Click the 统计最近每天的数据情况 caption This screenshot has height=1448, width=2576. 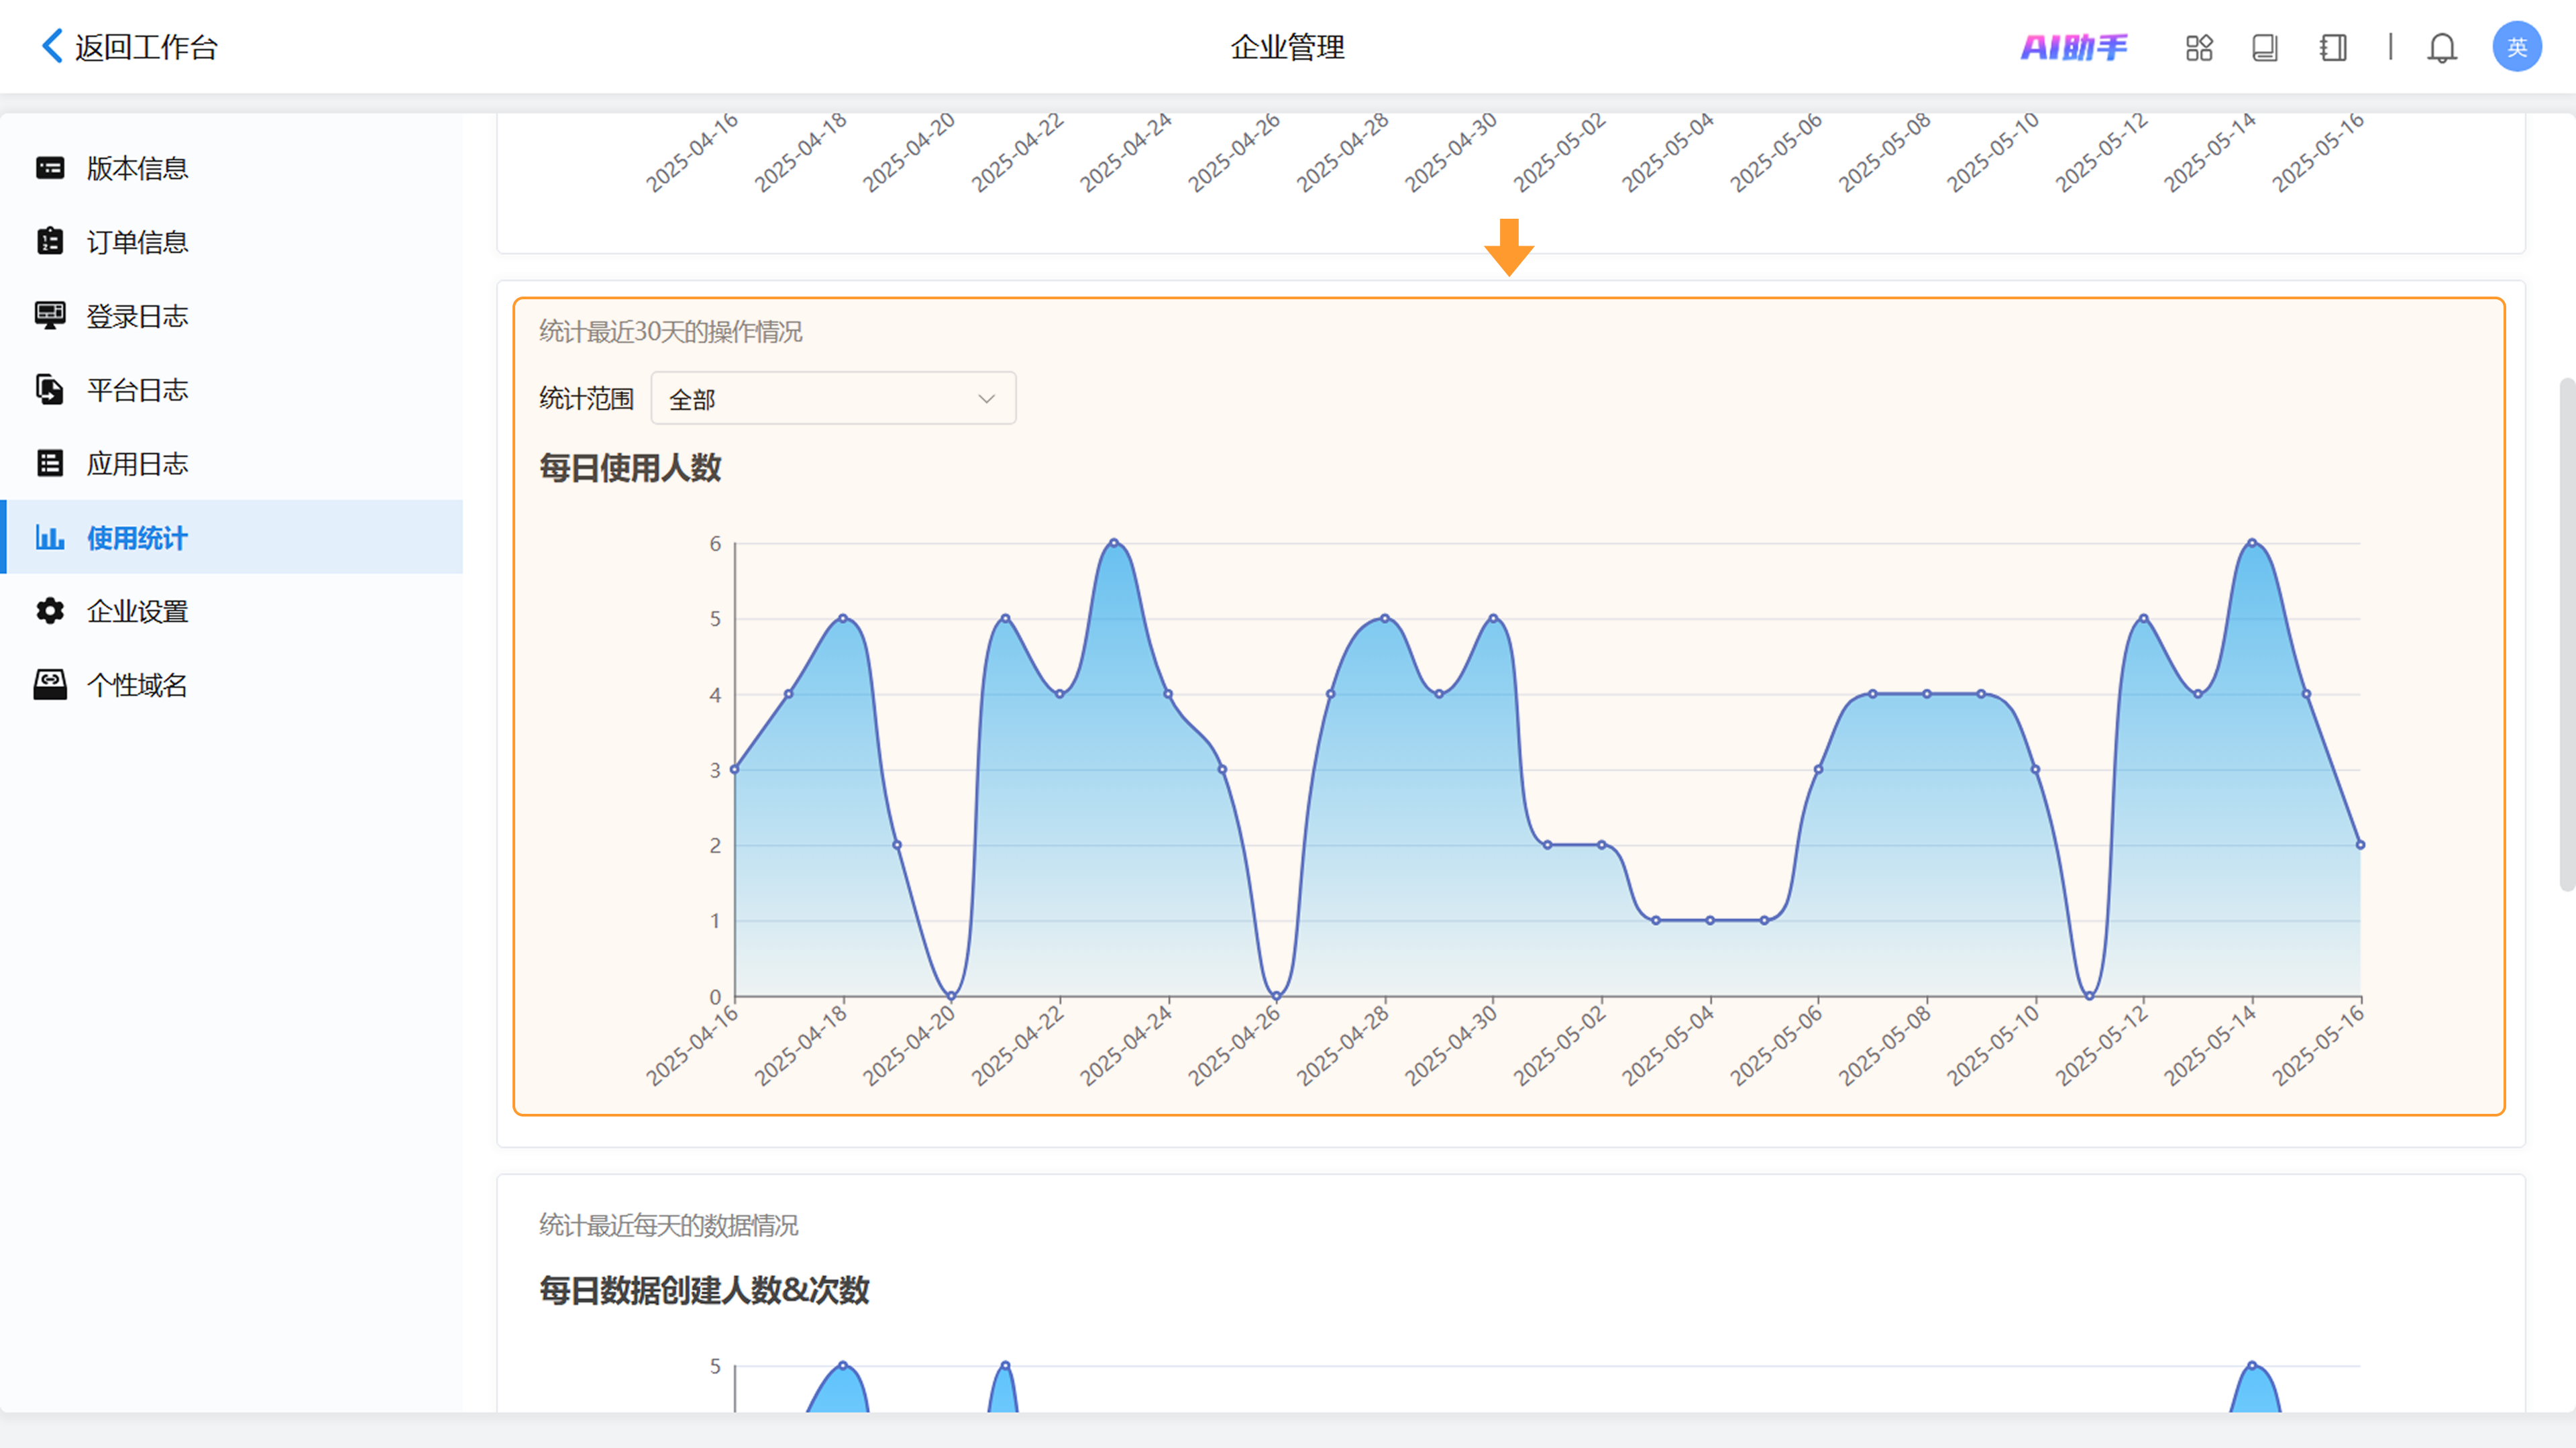669,1226
